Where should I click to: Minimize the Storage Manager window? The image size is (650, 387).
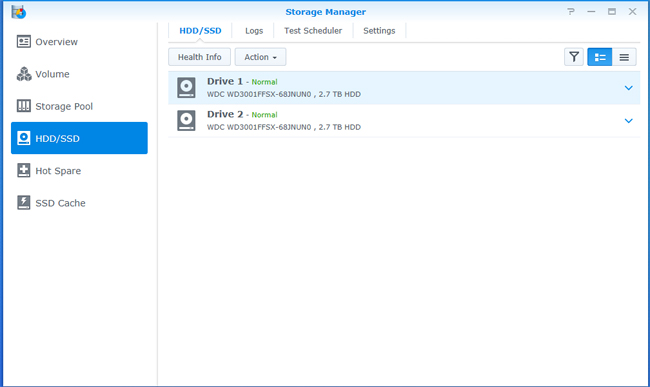coord(591,12)
